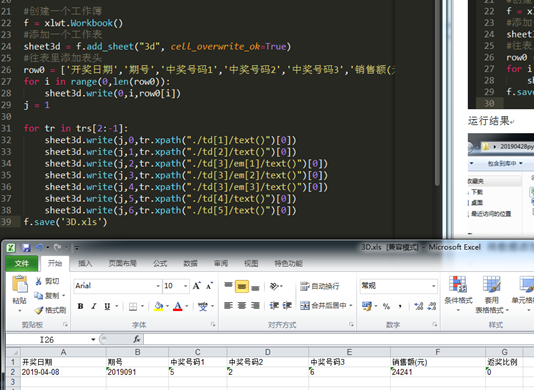The height and width of the screenshot is (390, 534).
Task: Click Merge & Center (合并后居中) button
Action: (323, 306)
